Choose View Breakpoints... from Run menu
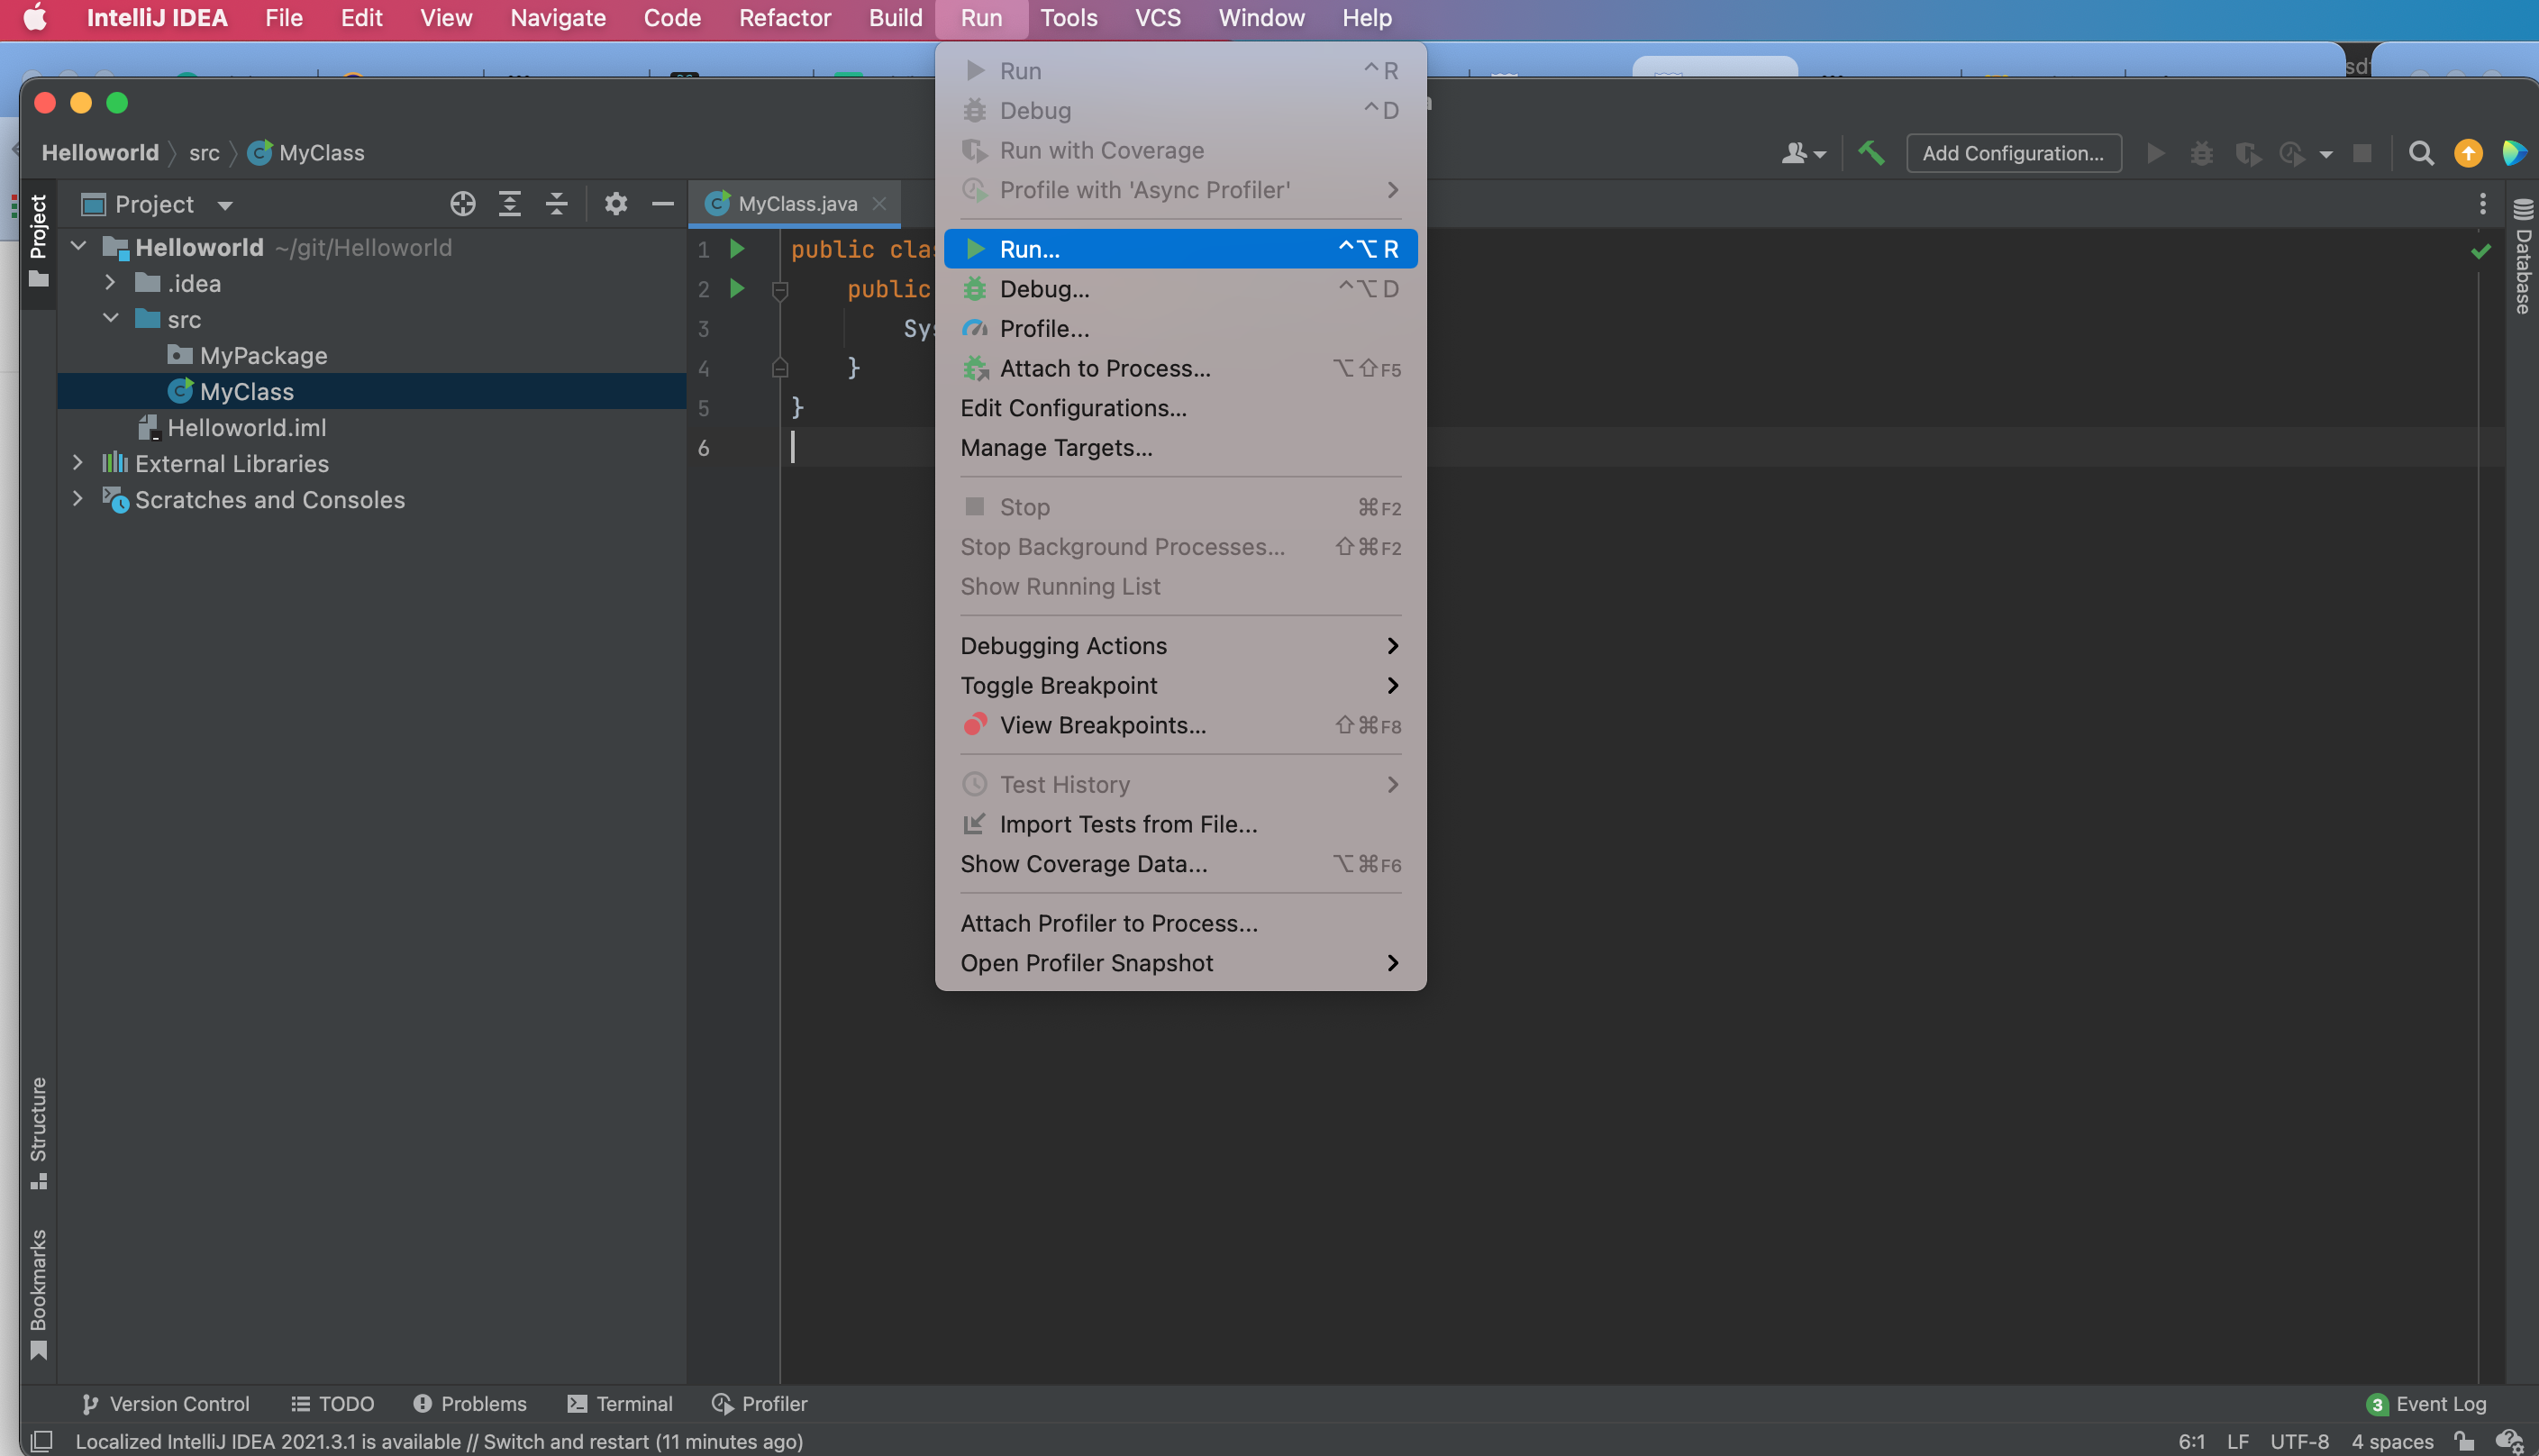This screenshot has height=1456, width=2539. coord(1102,725)
